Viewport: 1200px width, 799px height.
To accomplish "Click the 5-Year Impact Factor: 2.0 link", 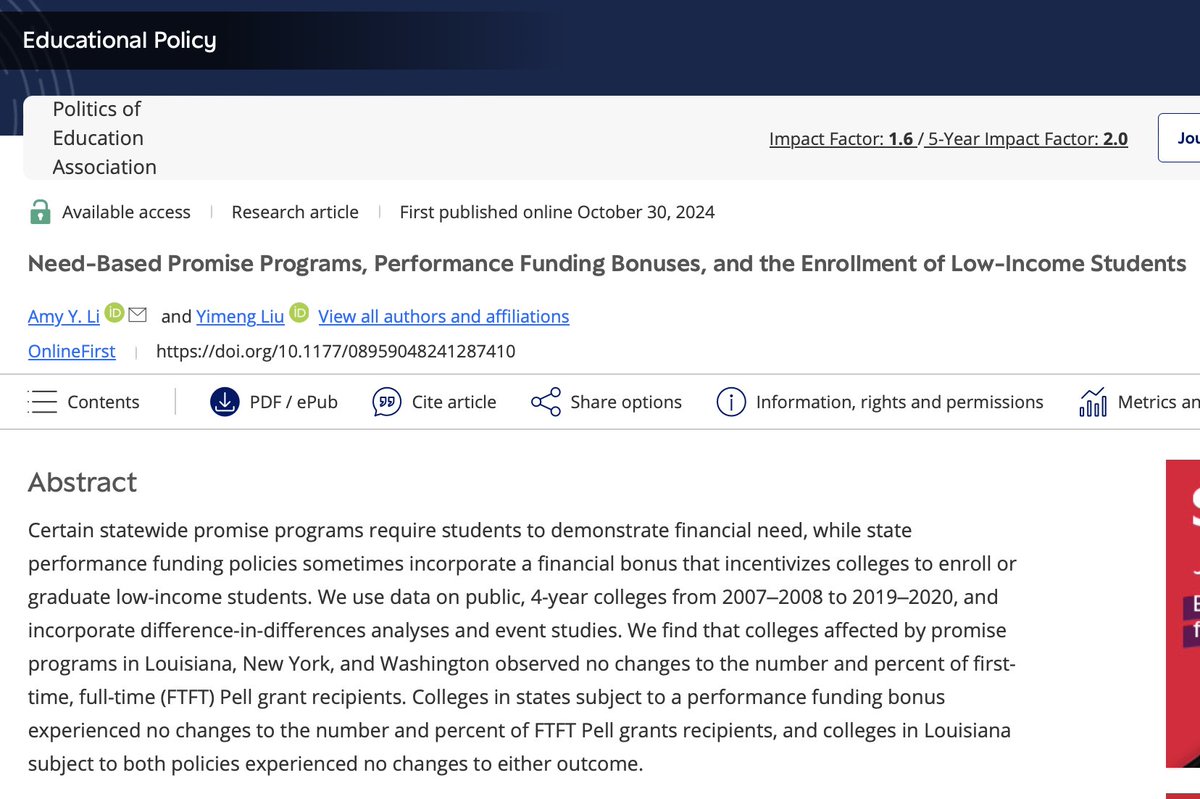I will coord(1028,139).
